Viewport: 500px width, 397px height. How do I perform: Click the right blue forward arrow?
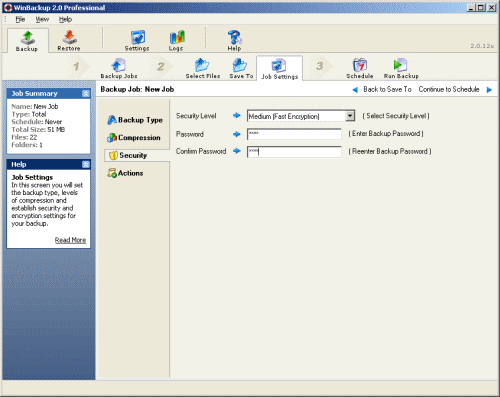[489, 90]
